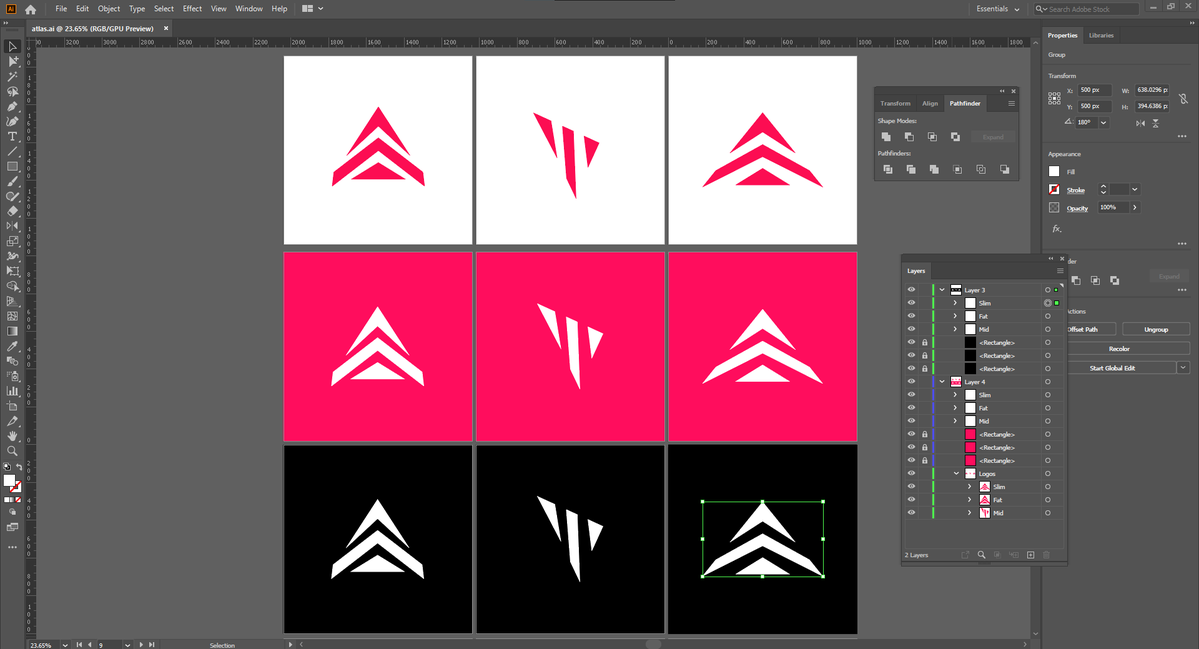
Task: Collapse the Logos group
Action: [956, 473]
